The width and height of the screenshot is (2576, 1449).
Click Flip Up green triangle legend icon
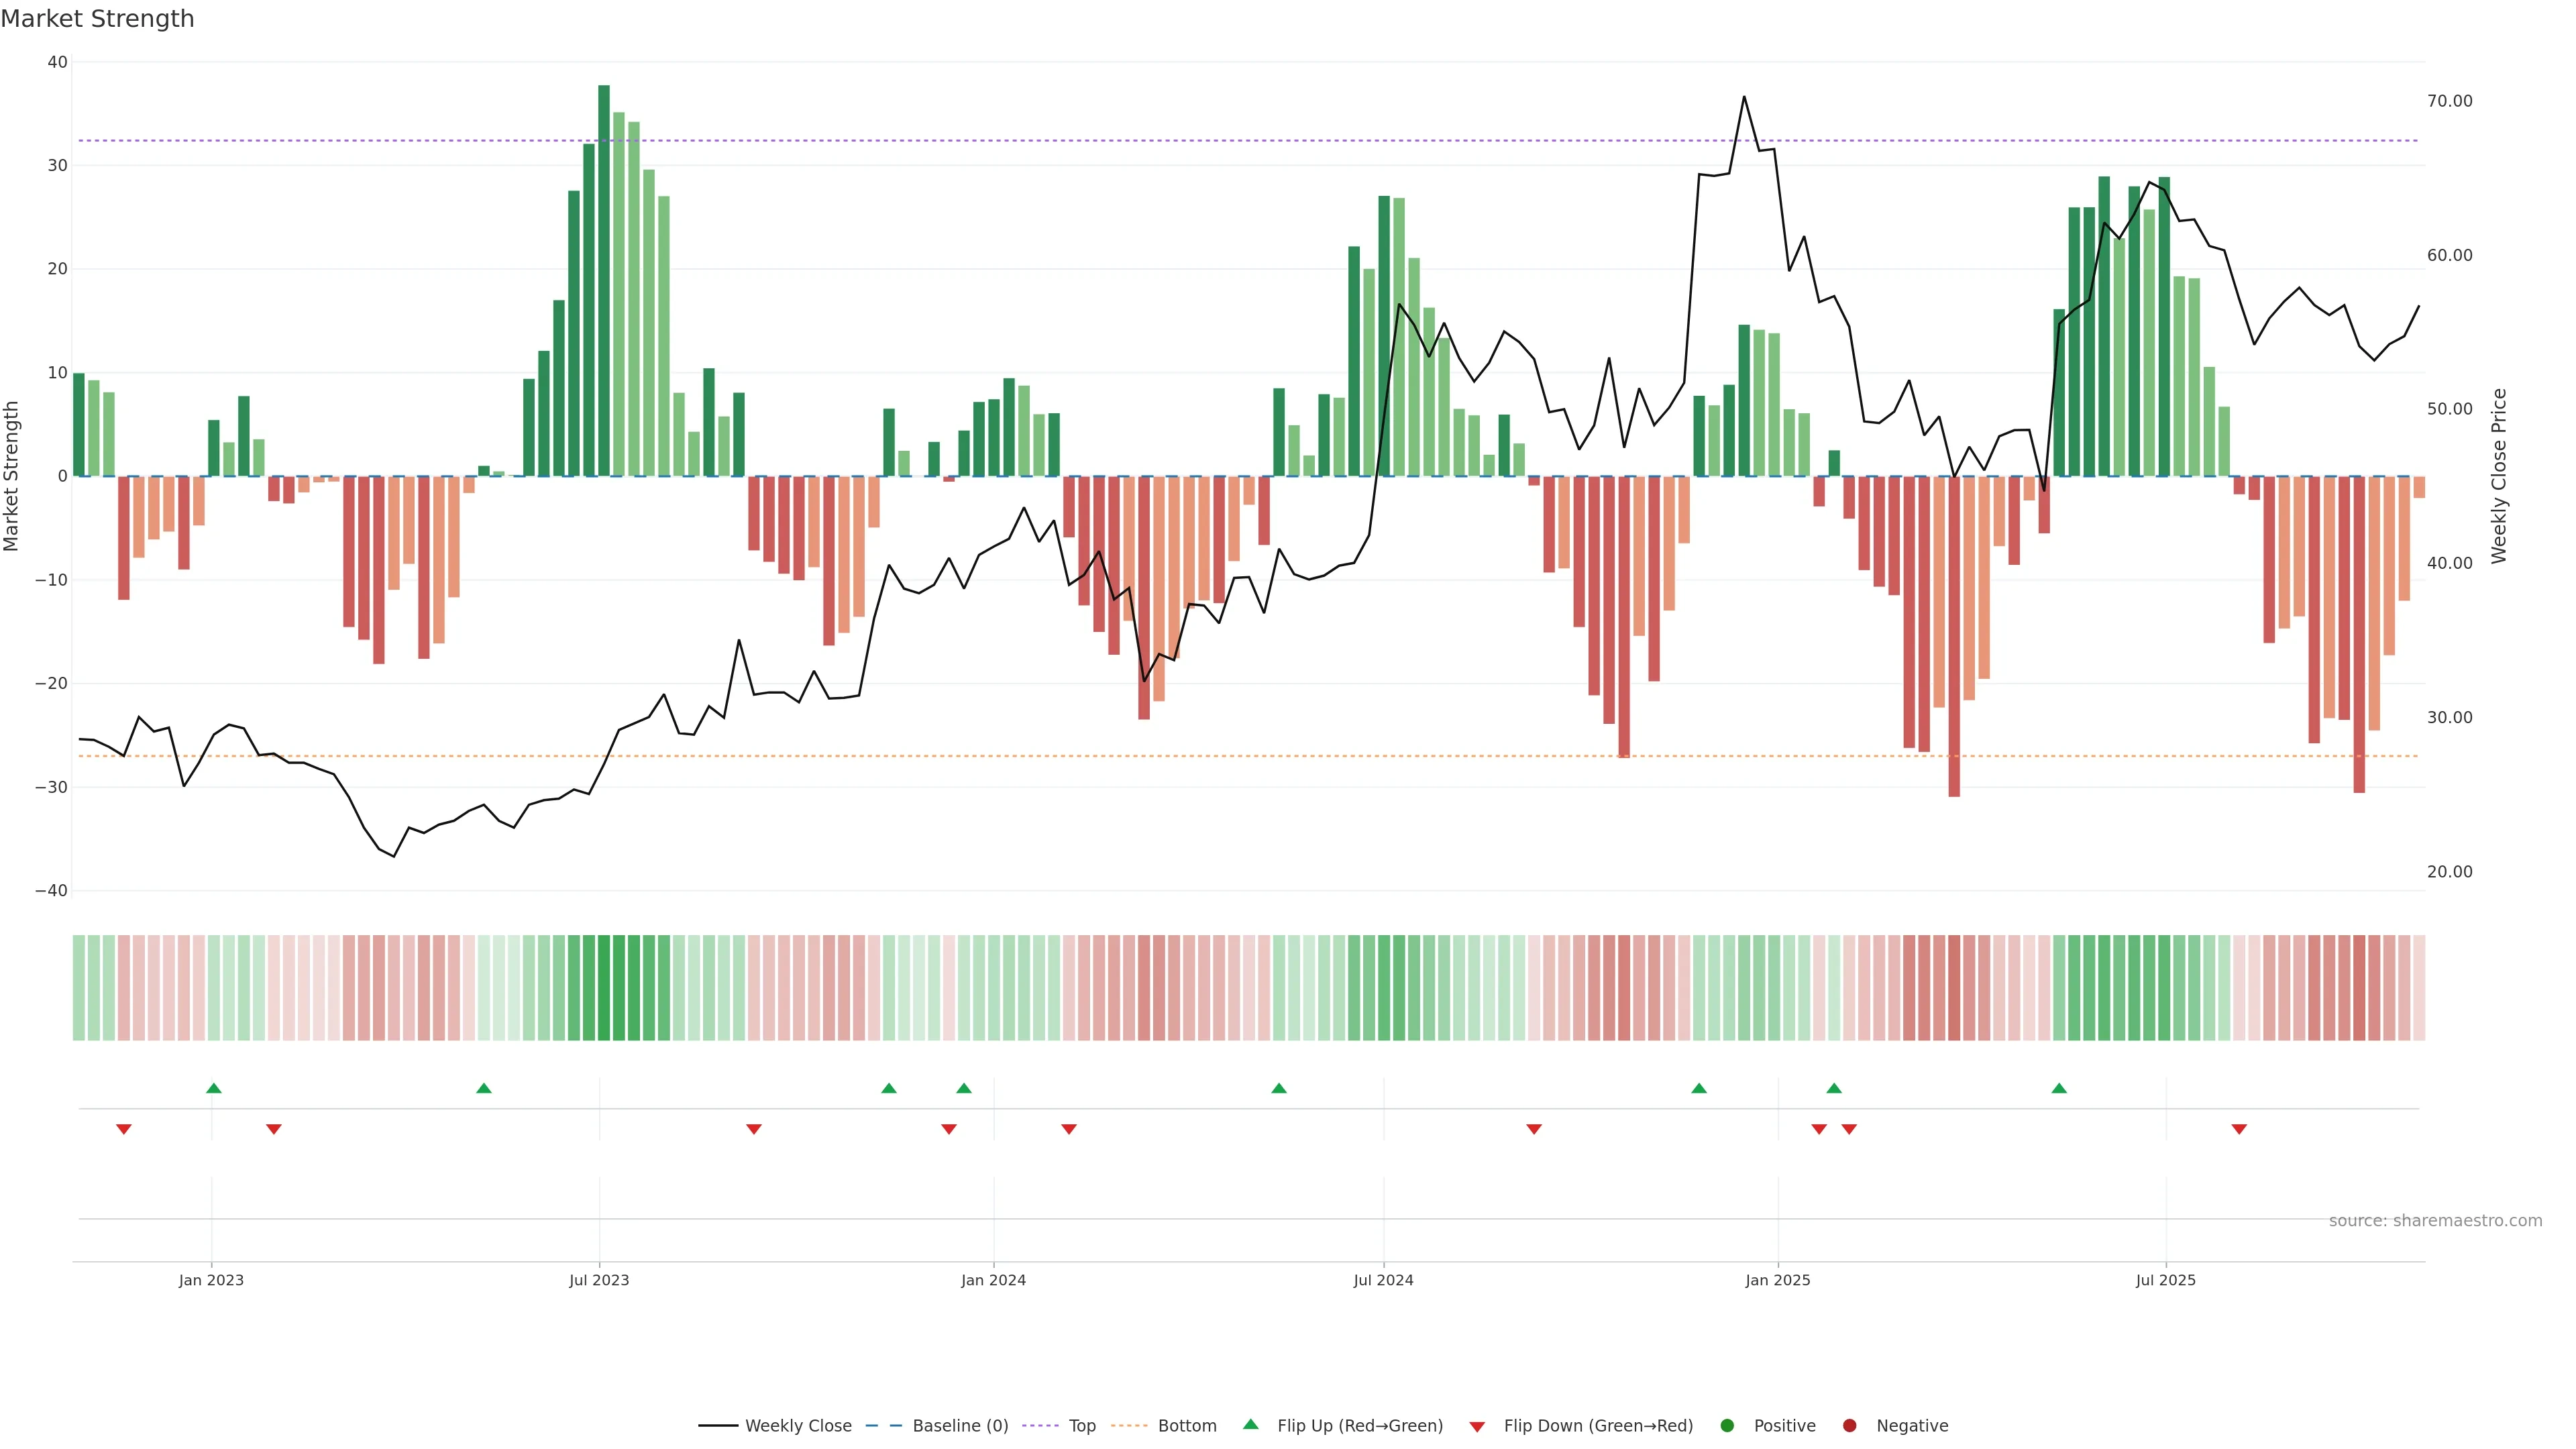click(1250, 1425)
